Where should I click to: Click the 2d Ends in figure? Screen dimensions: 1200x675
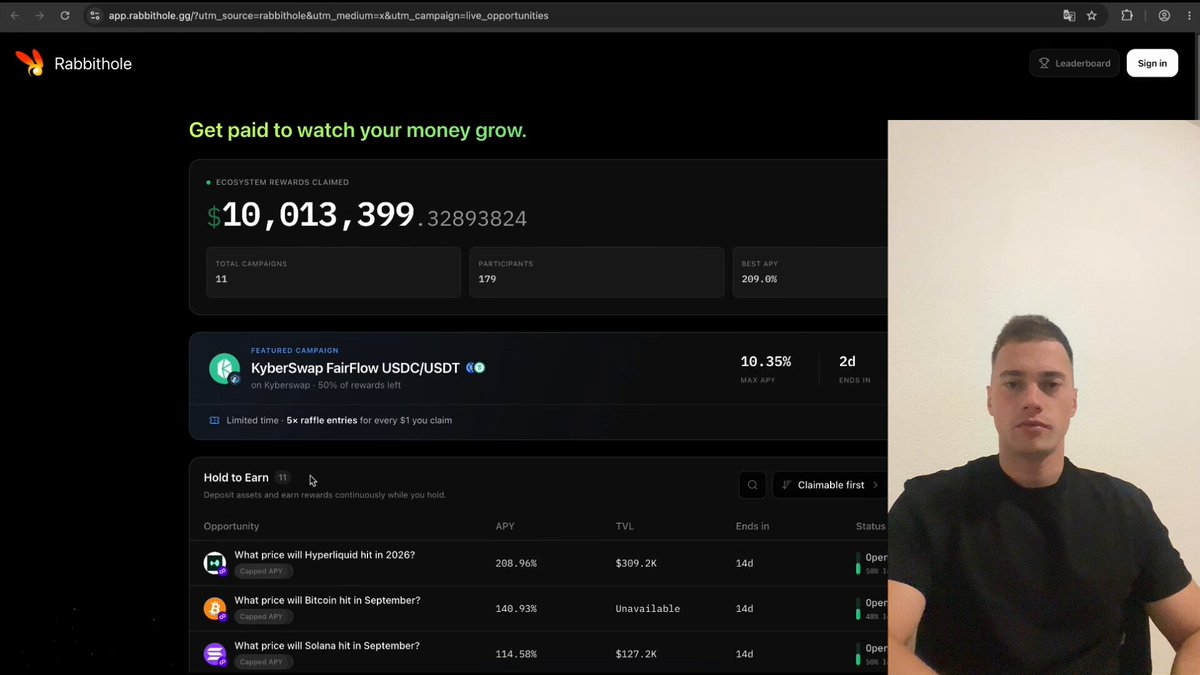(x=846, y=361)
